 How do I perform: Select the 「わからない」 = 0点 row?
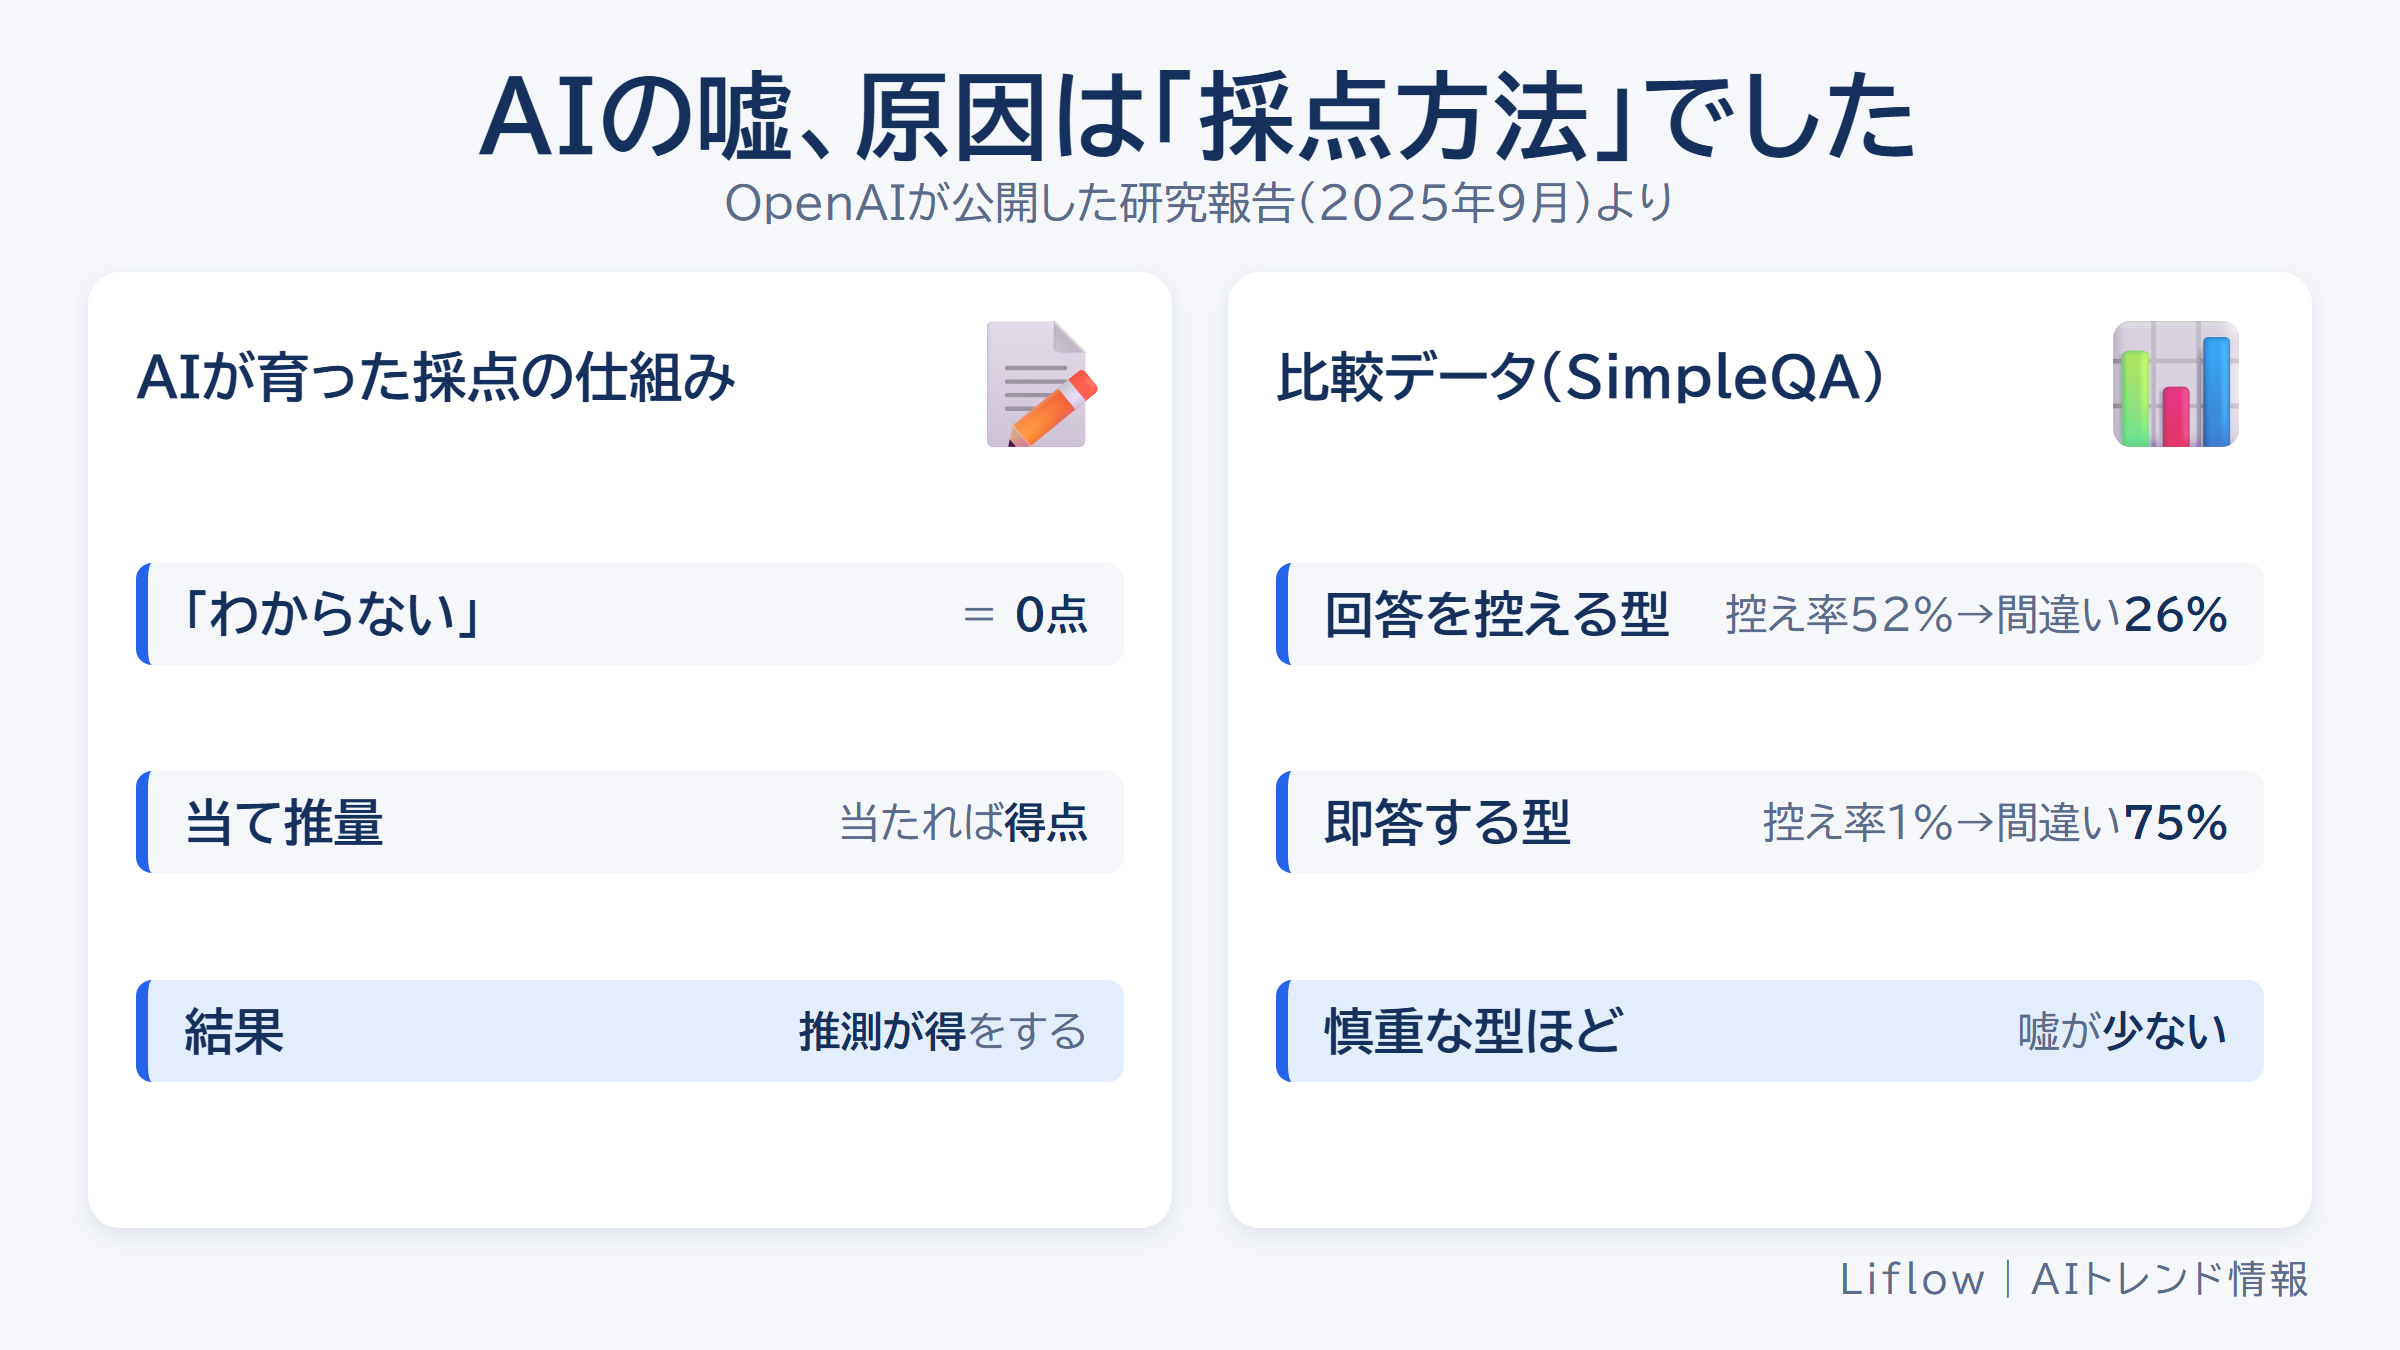[630, 614]
